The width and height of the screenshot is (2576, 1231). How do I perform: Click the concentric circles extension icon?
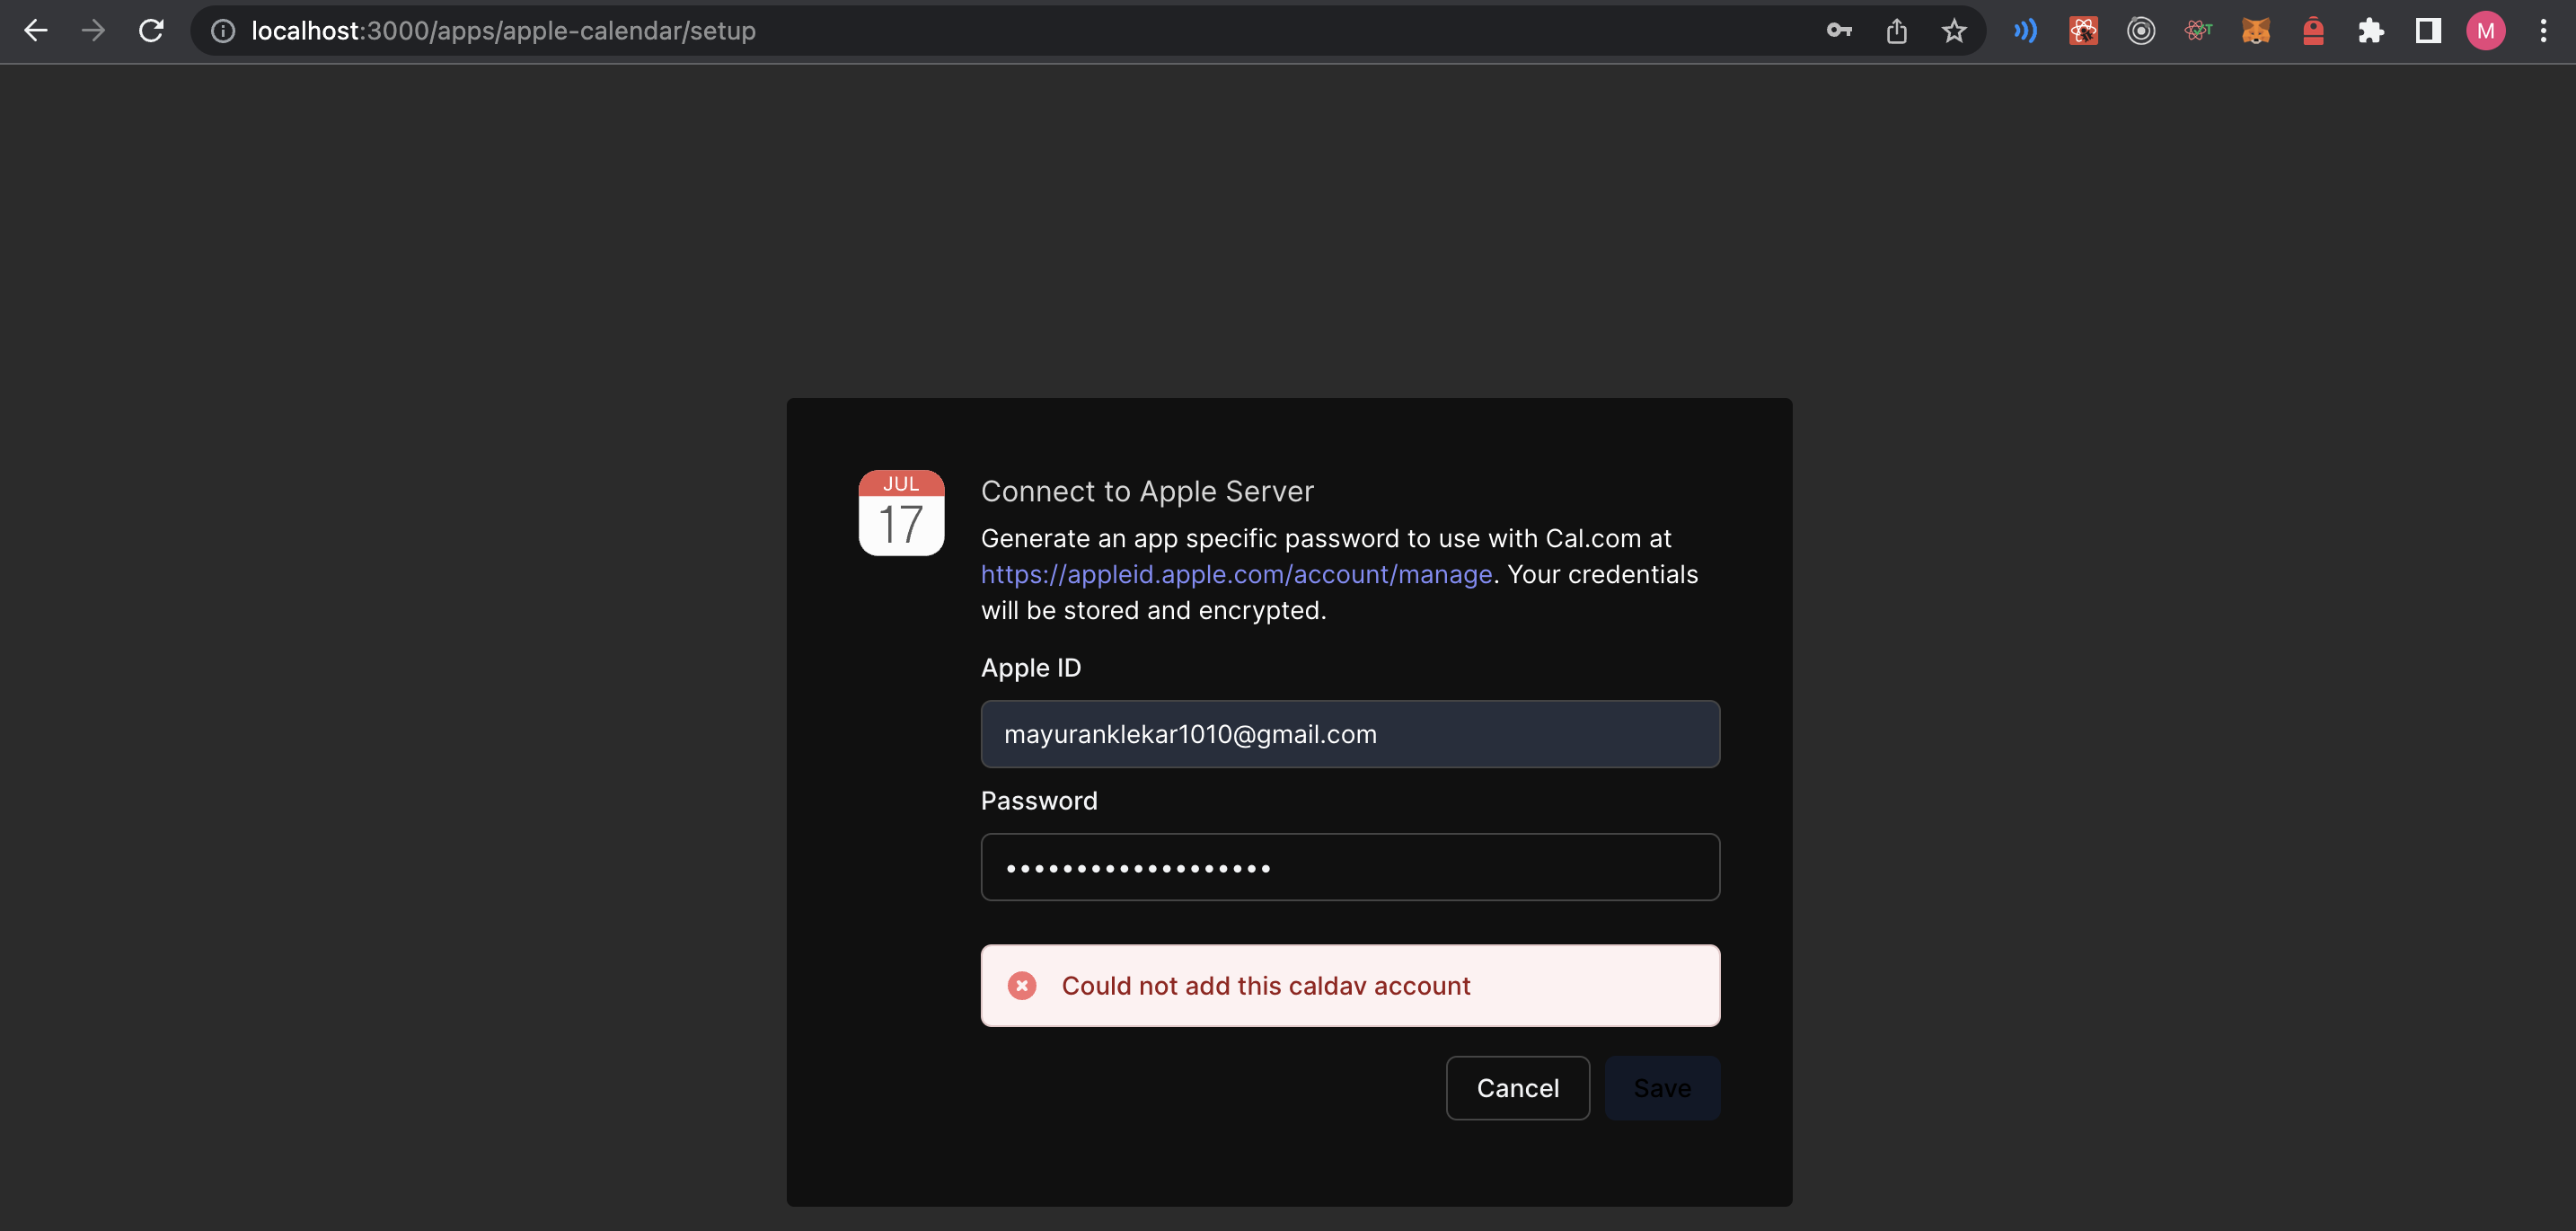coord(2140,31)
